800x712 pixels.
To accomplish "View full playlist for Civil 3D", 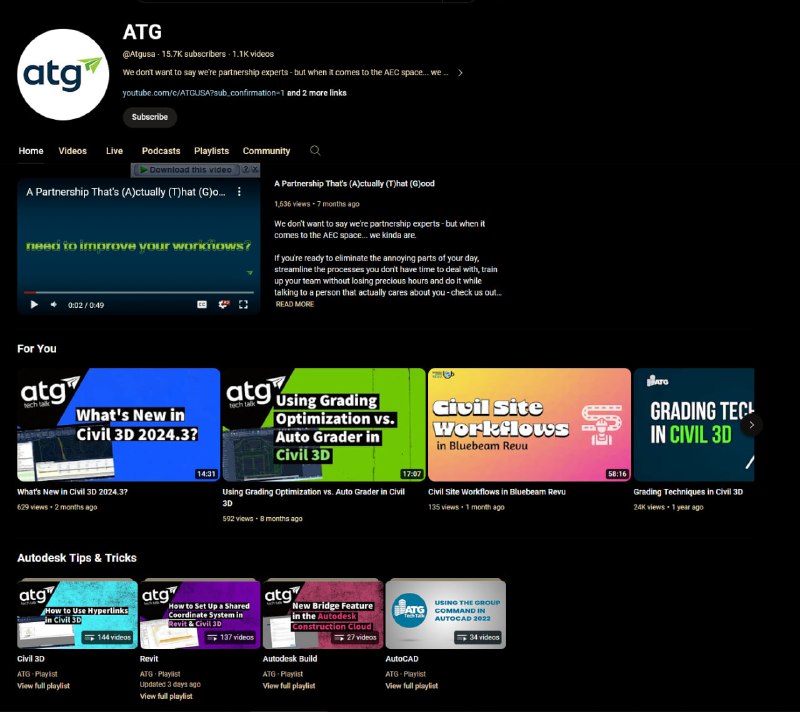I will click(43, 685).
